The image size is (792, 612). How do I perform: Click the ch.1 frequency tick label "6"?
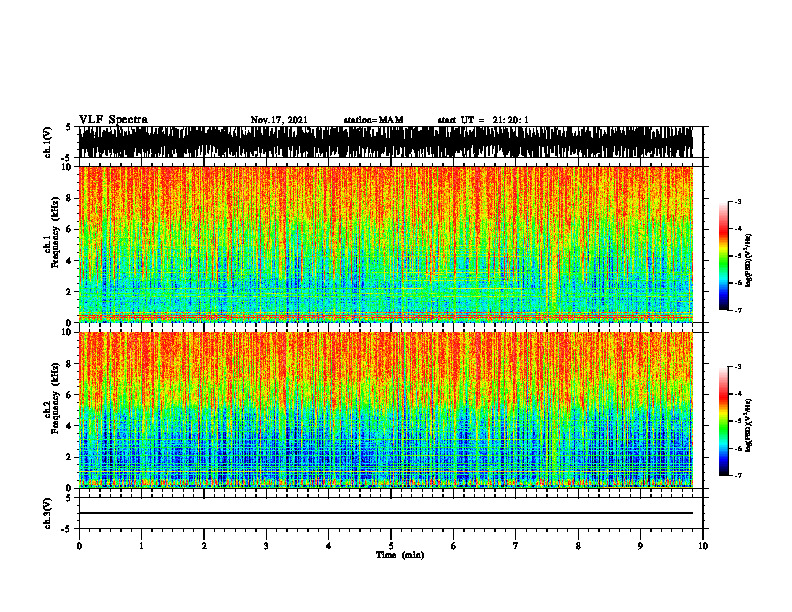(70, 229)
